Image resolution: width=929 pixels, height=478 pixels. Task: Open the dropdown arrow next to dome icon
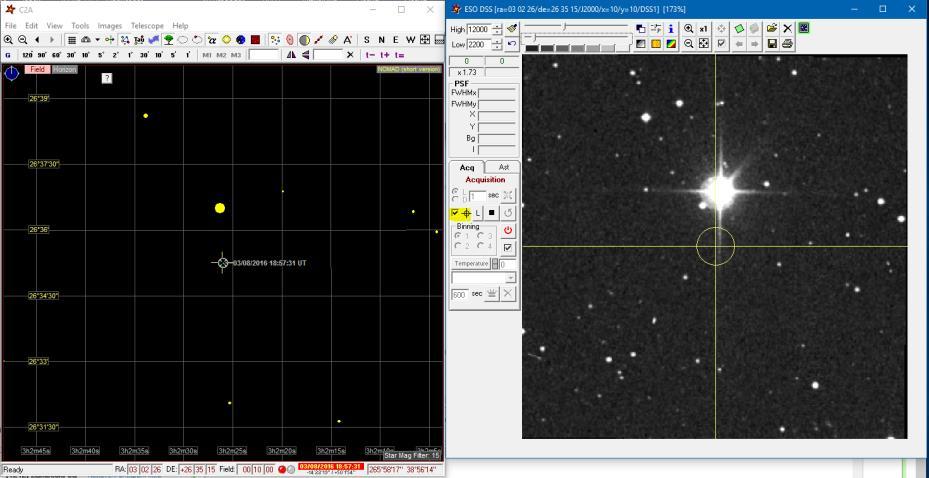click(x=97, y=40)
